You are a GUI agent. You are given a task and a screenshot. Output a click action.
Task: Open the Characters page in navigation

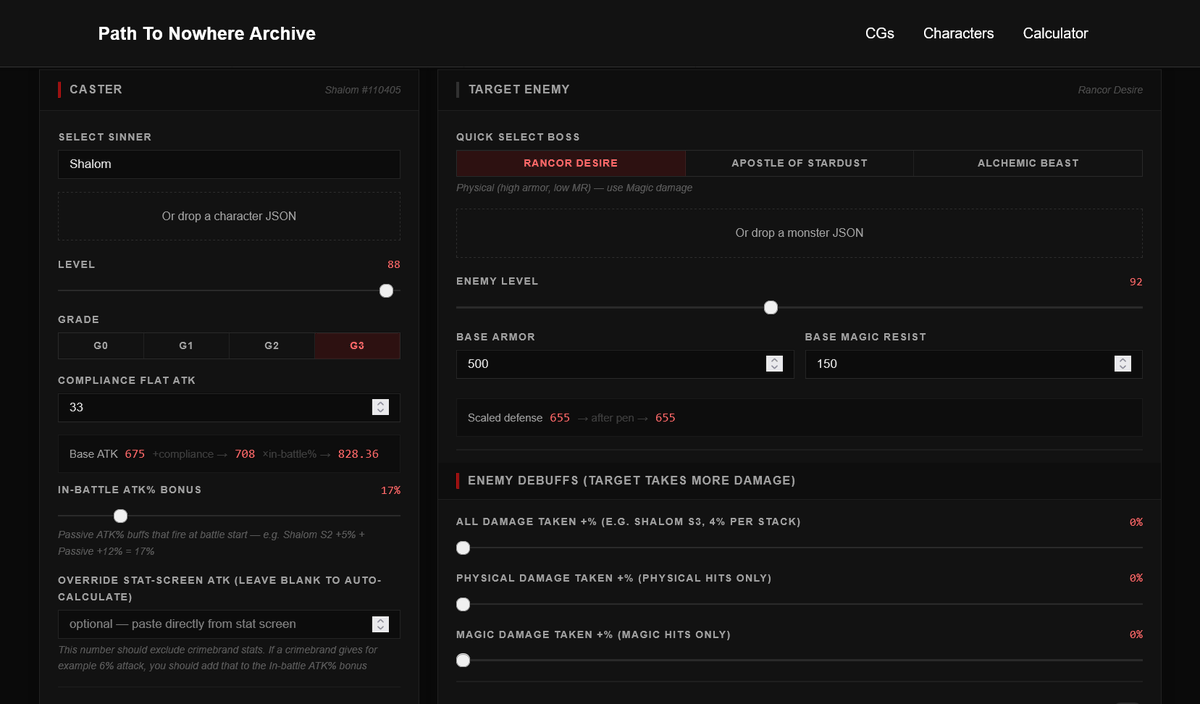pos(958,33)
